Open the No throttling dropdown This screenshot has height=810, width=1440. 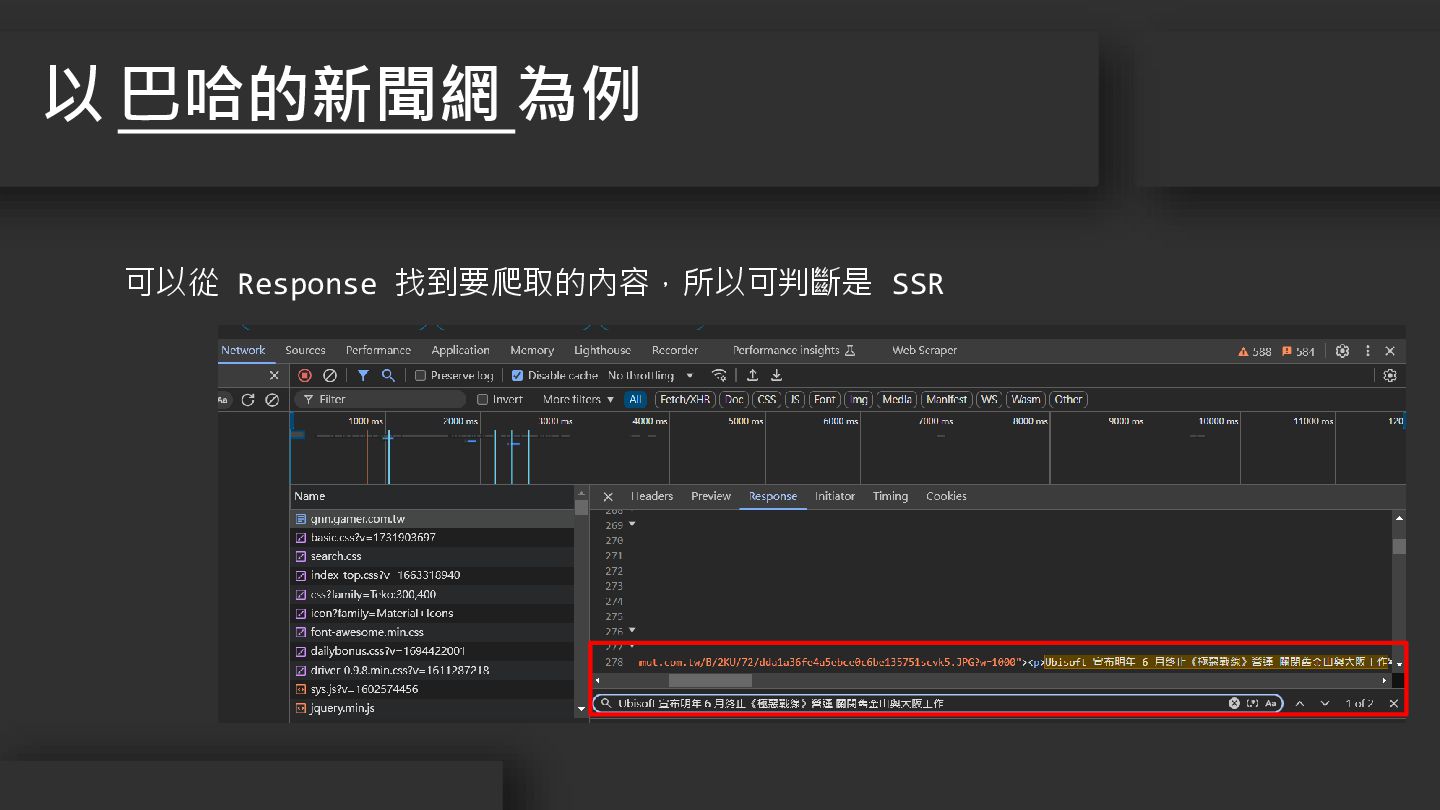(x=650, y=376)
